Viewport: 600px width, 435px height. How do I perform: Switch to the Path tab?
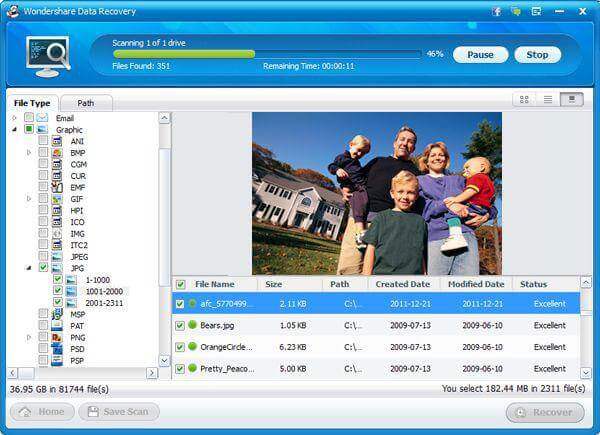point(86,103)
